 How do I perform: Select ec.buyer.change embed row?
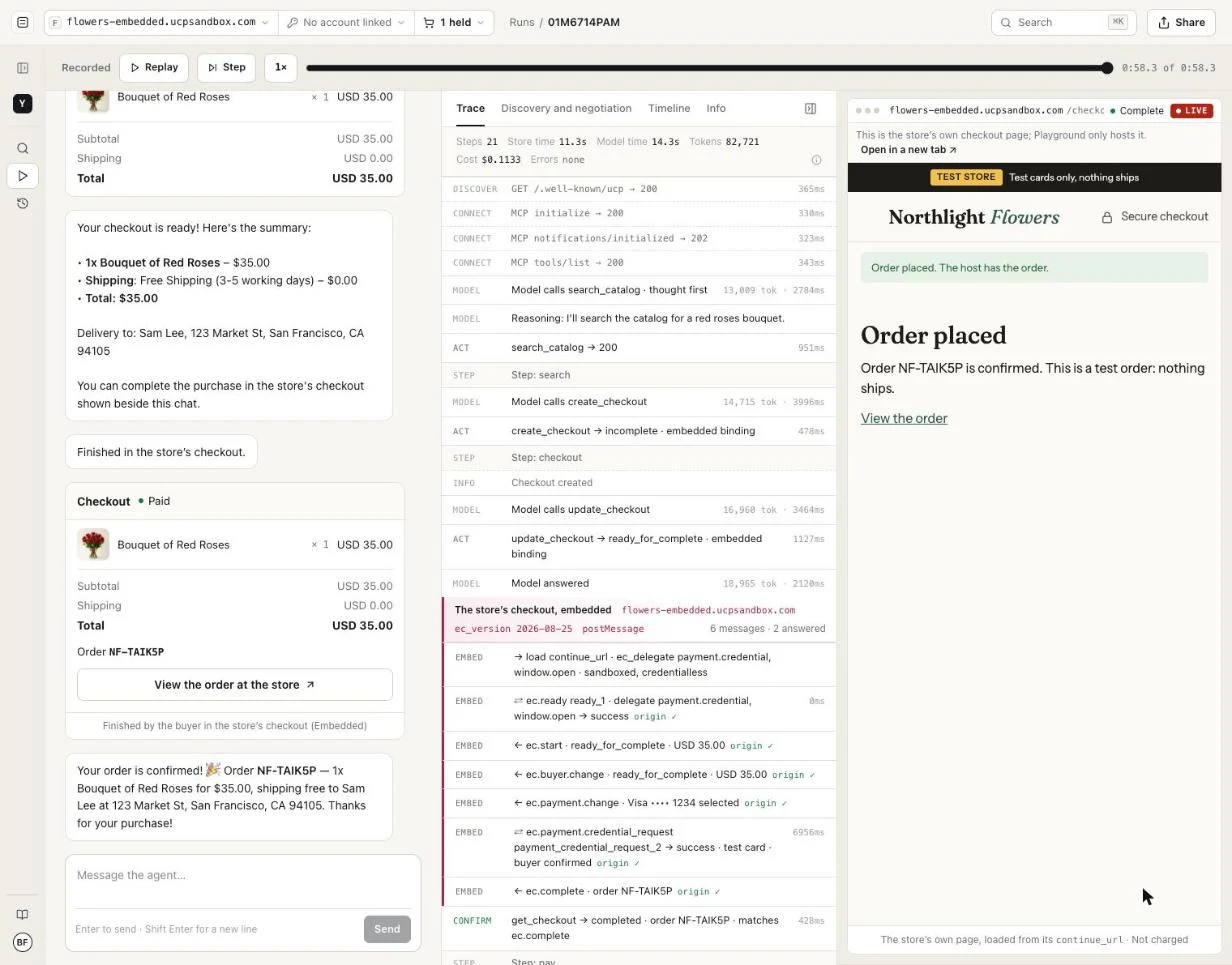point(639,775)
